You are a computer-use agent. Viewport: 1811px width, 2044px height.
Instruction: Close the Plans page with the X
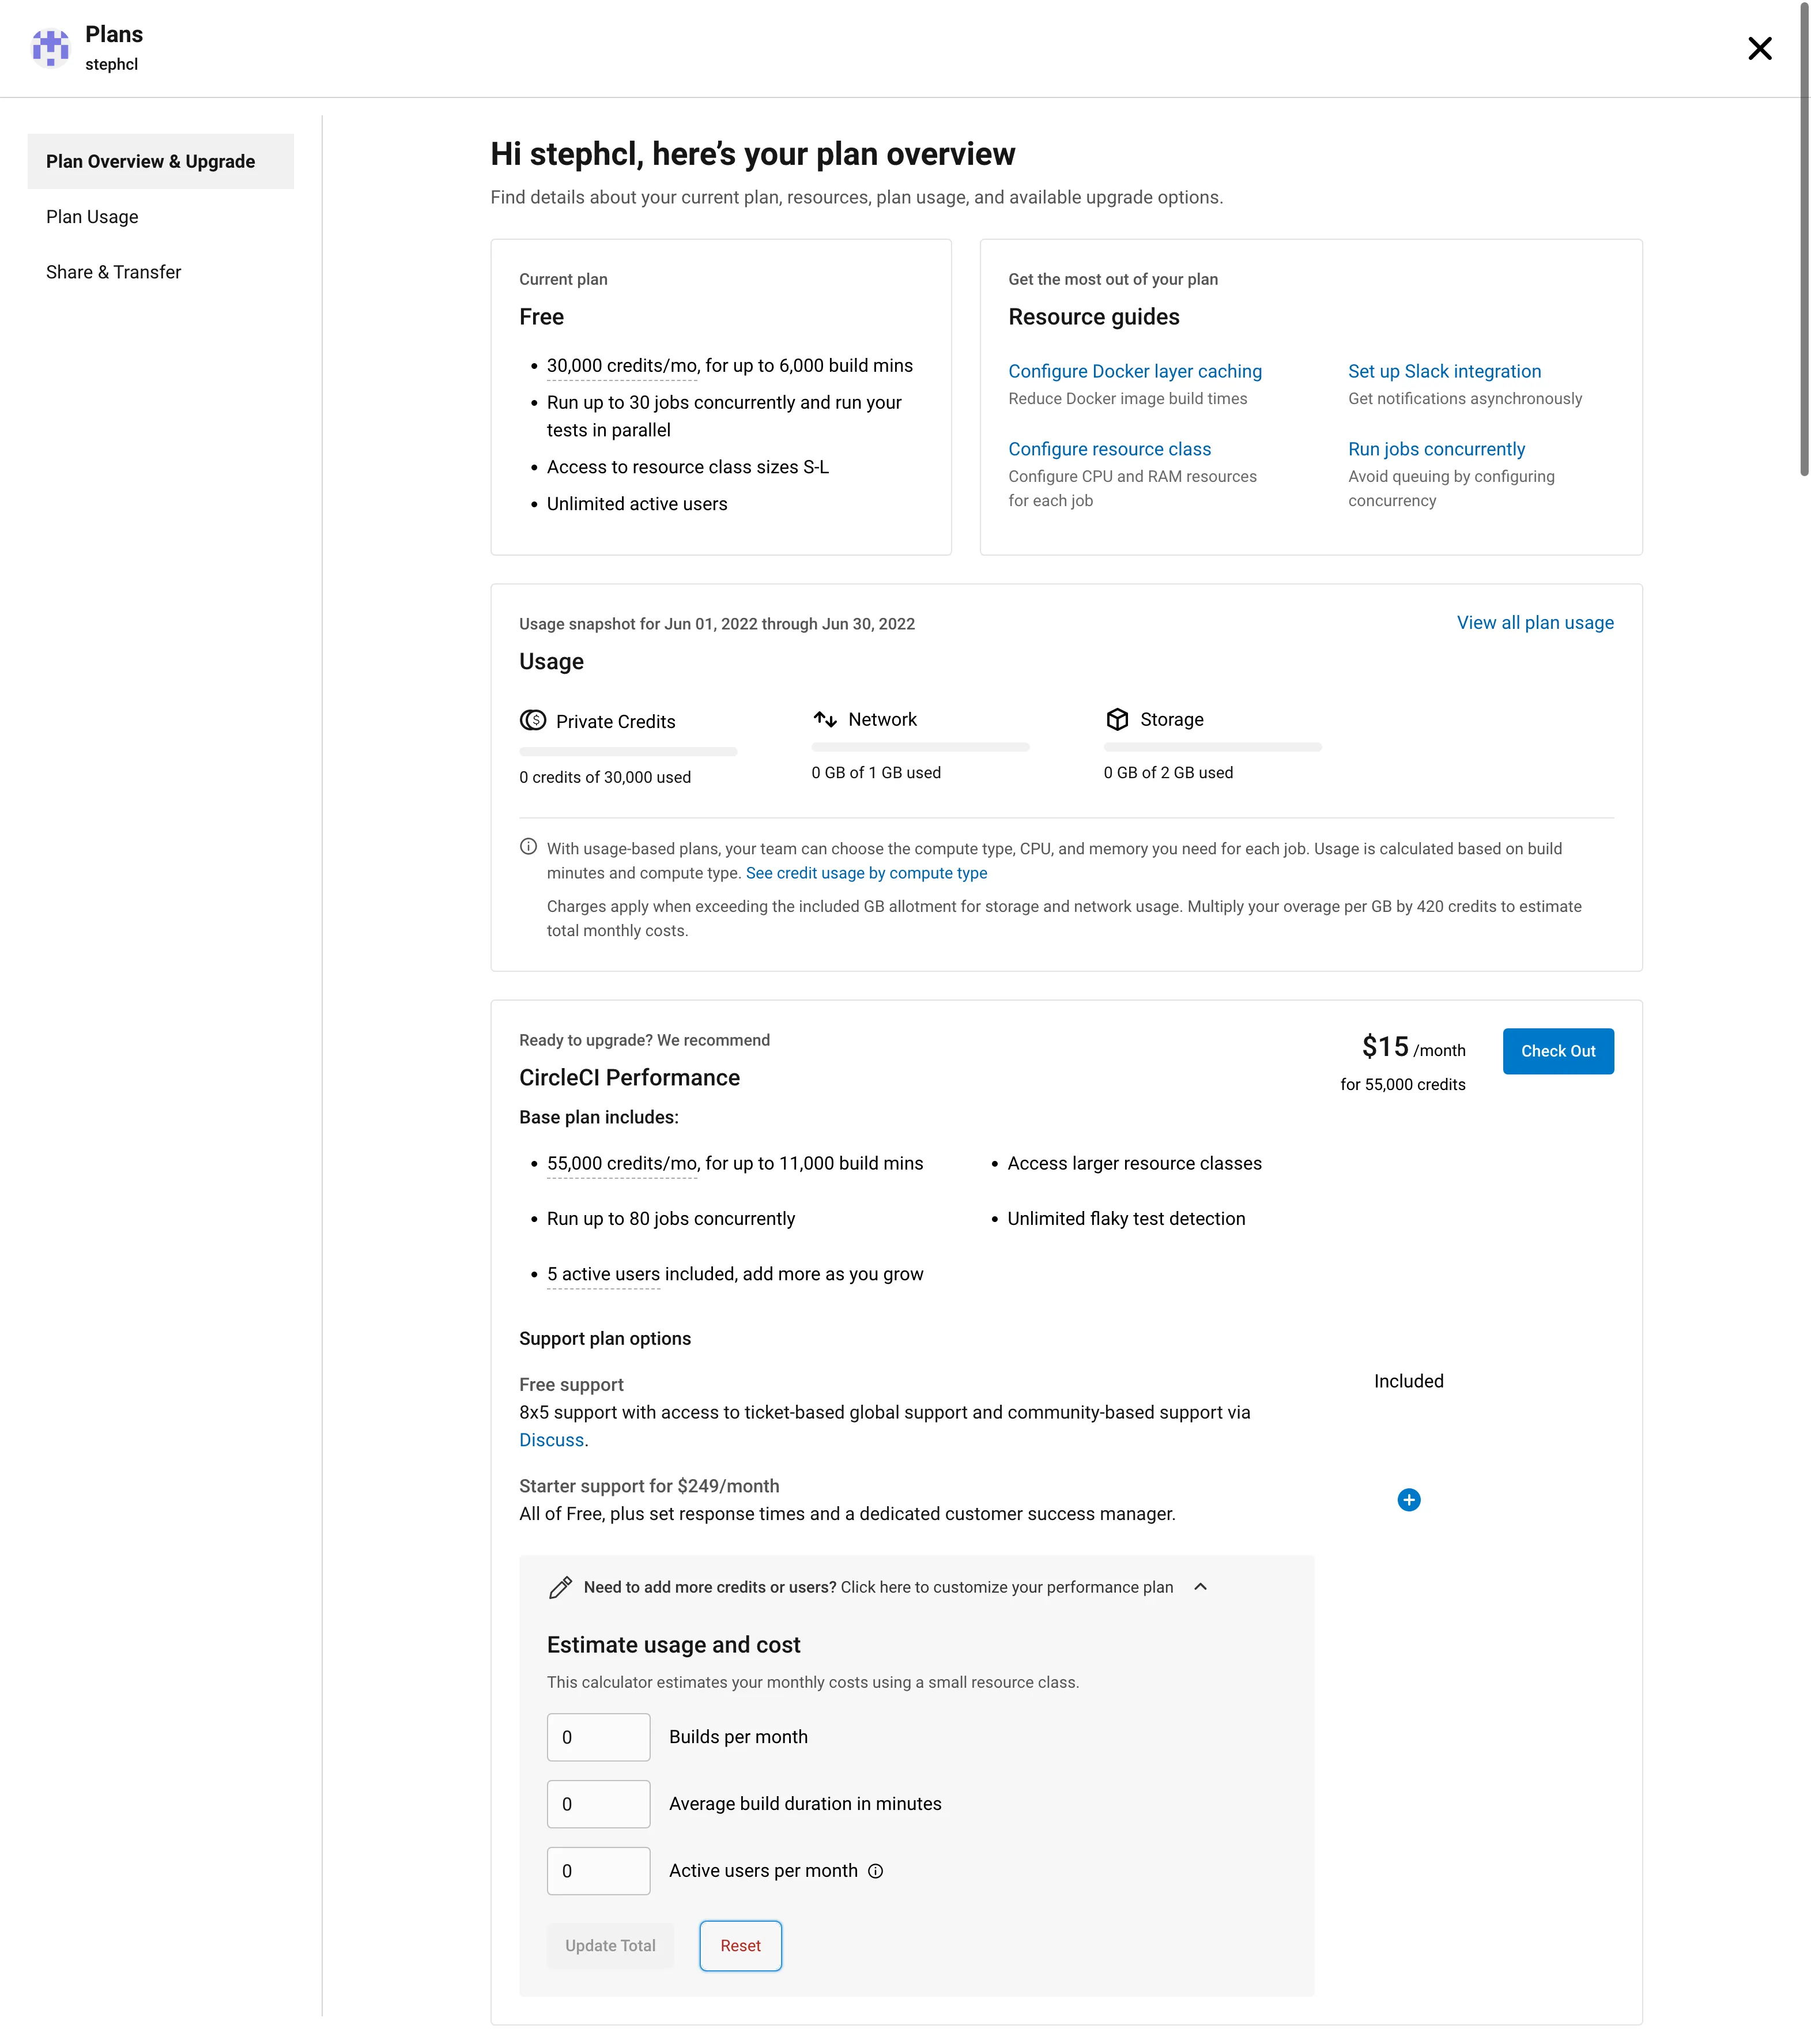tap(1759, 48)
